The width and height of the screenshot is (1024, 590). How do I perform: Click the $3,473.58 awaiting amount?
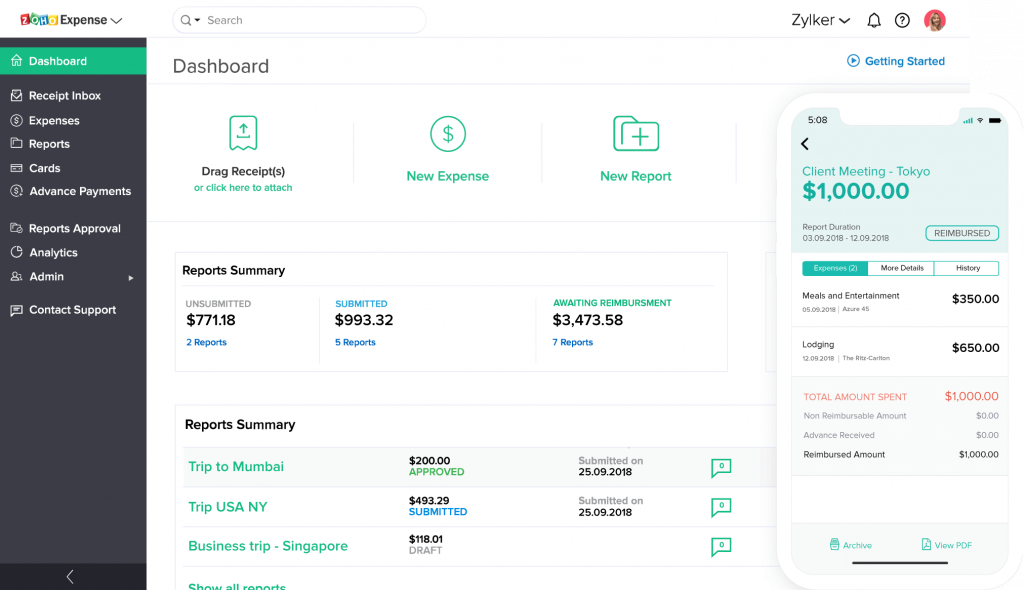[x=588, y=320]
